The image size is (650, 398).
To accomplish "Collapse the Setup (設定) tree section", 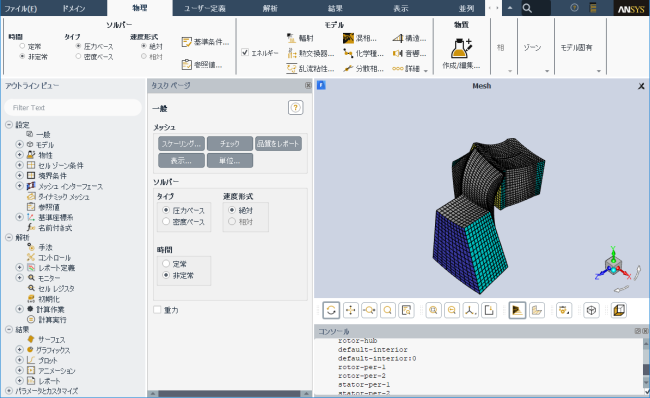I will [9, 124].
